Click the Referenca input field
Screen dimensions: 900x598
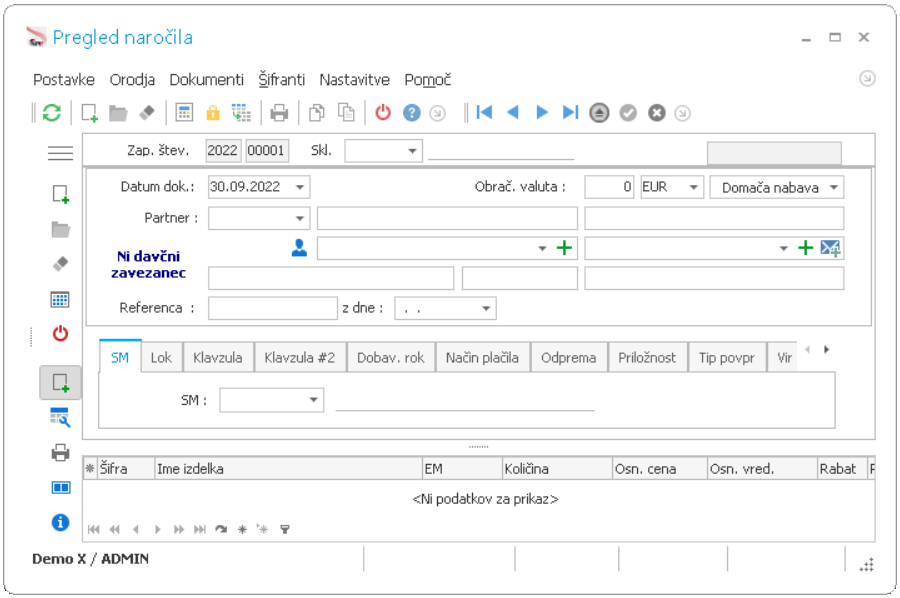click(x=273, y=308)
